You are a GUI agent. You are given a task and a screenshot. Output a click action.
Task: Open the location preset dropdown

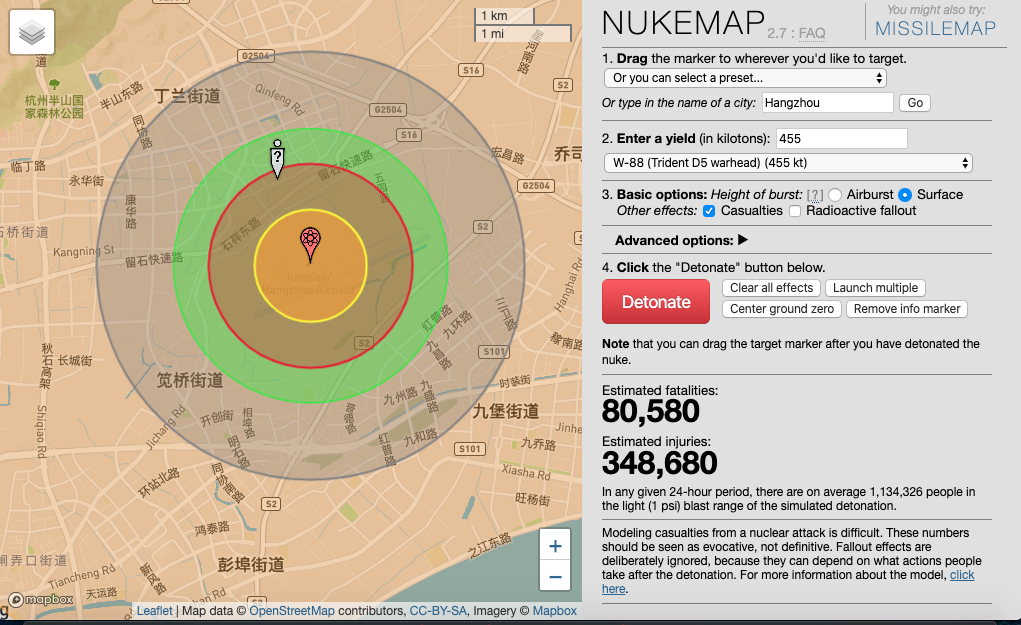tap(745, 78)
